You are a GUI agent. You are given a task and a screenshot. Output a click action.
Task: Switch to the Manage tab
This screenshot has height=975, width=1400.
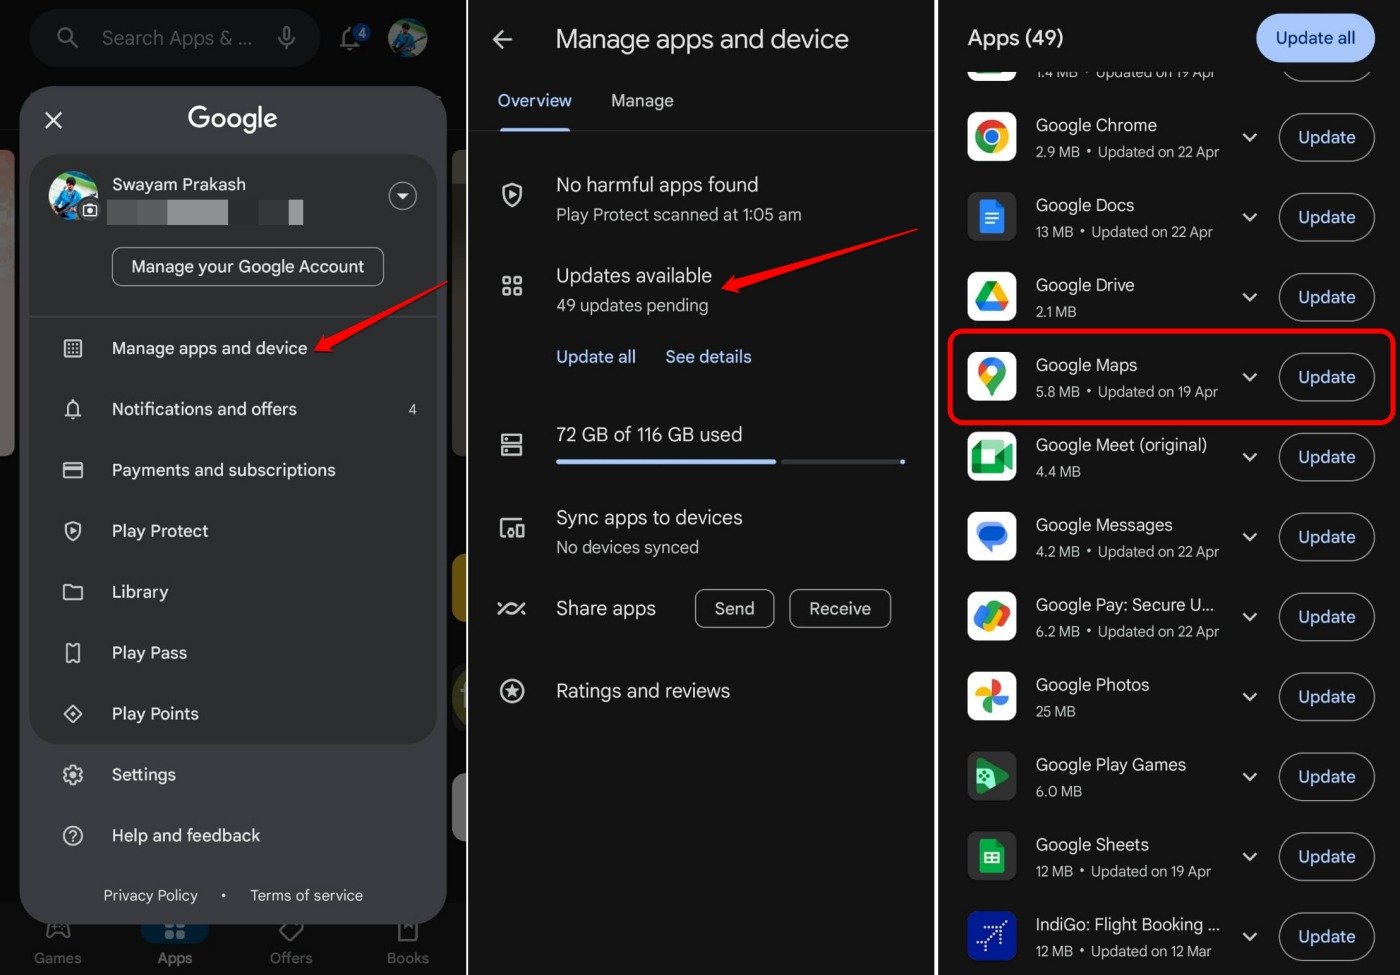coord(641,100)
